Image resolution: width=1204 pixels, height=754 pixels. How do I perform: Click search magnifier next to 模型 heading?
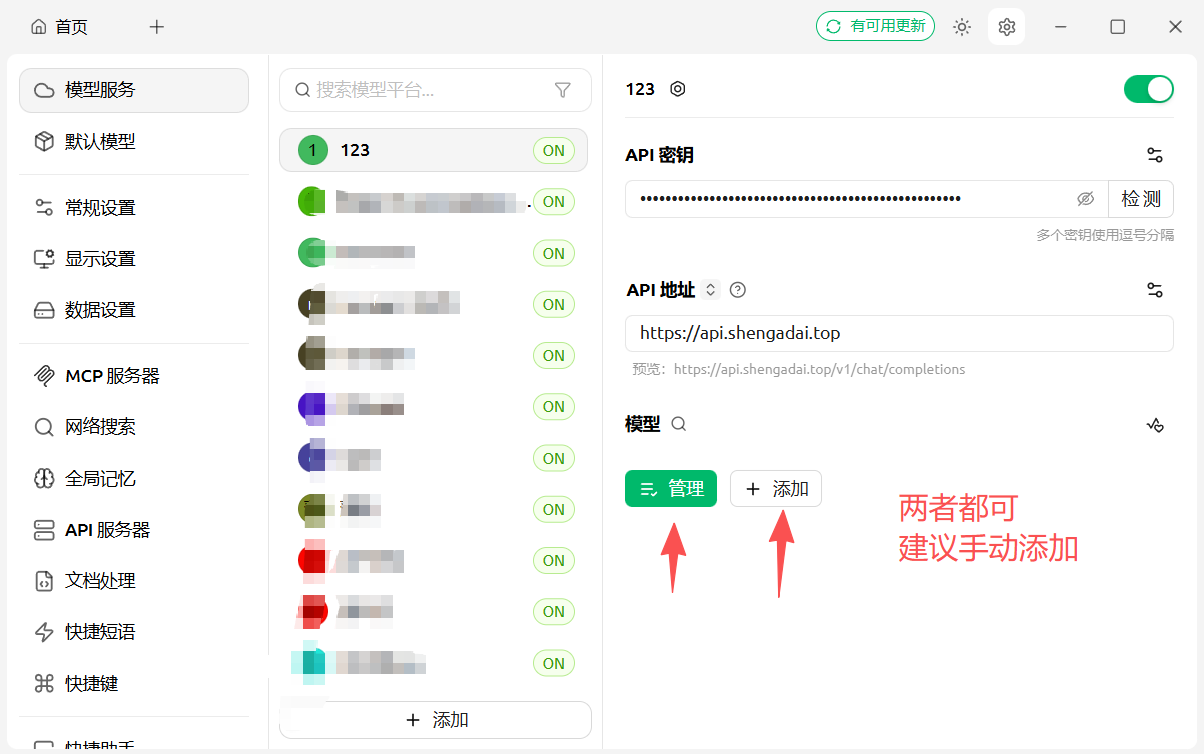click(x=679, y=424)
